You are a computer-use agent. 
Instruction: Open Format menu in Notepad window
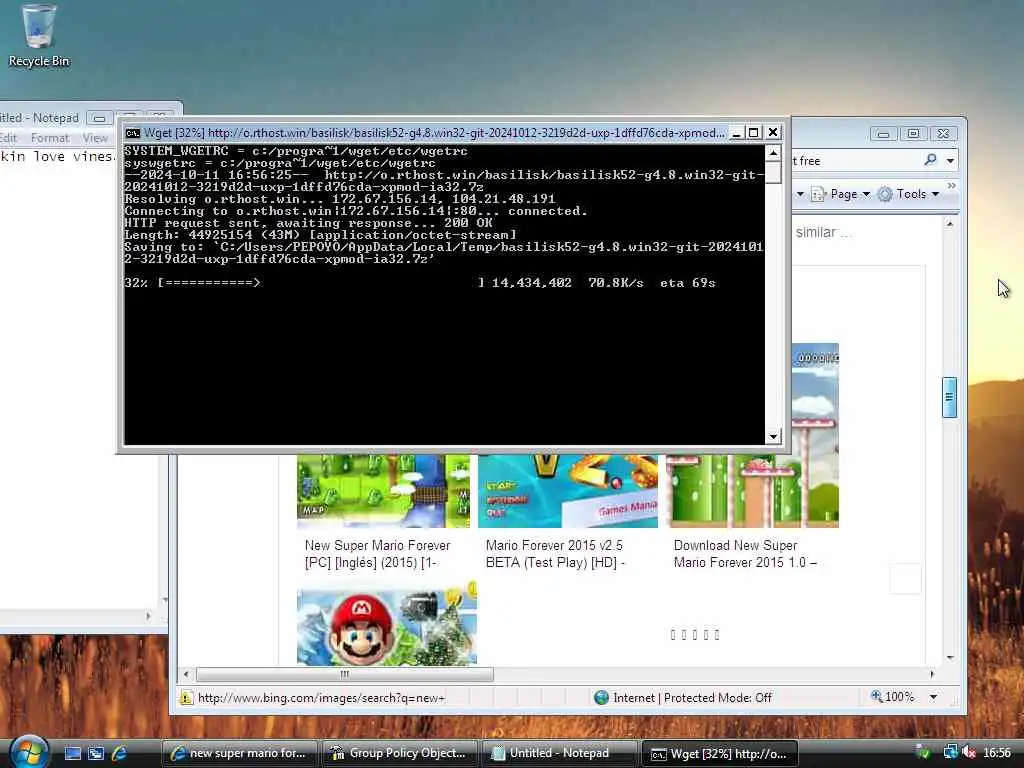tap(50, 138)
